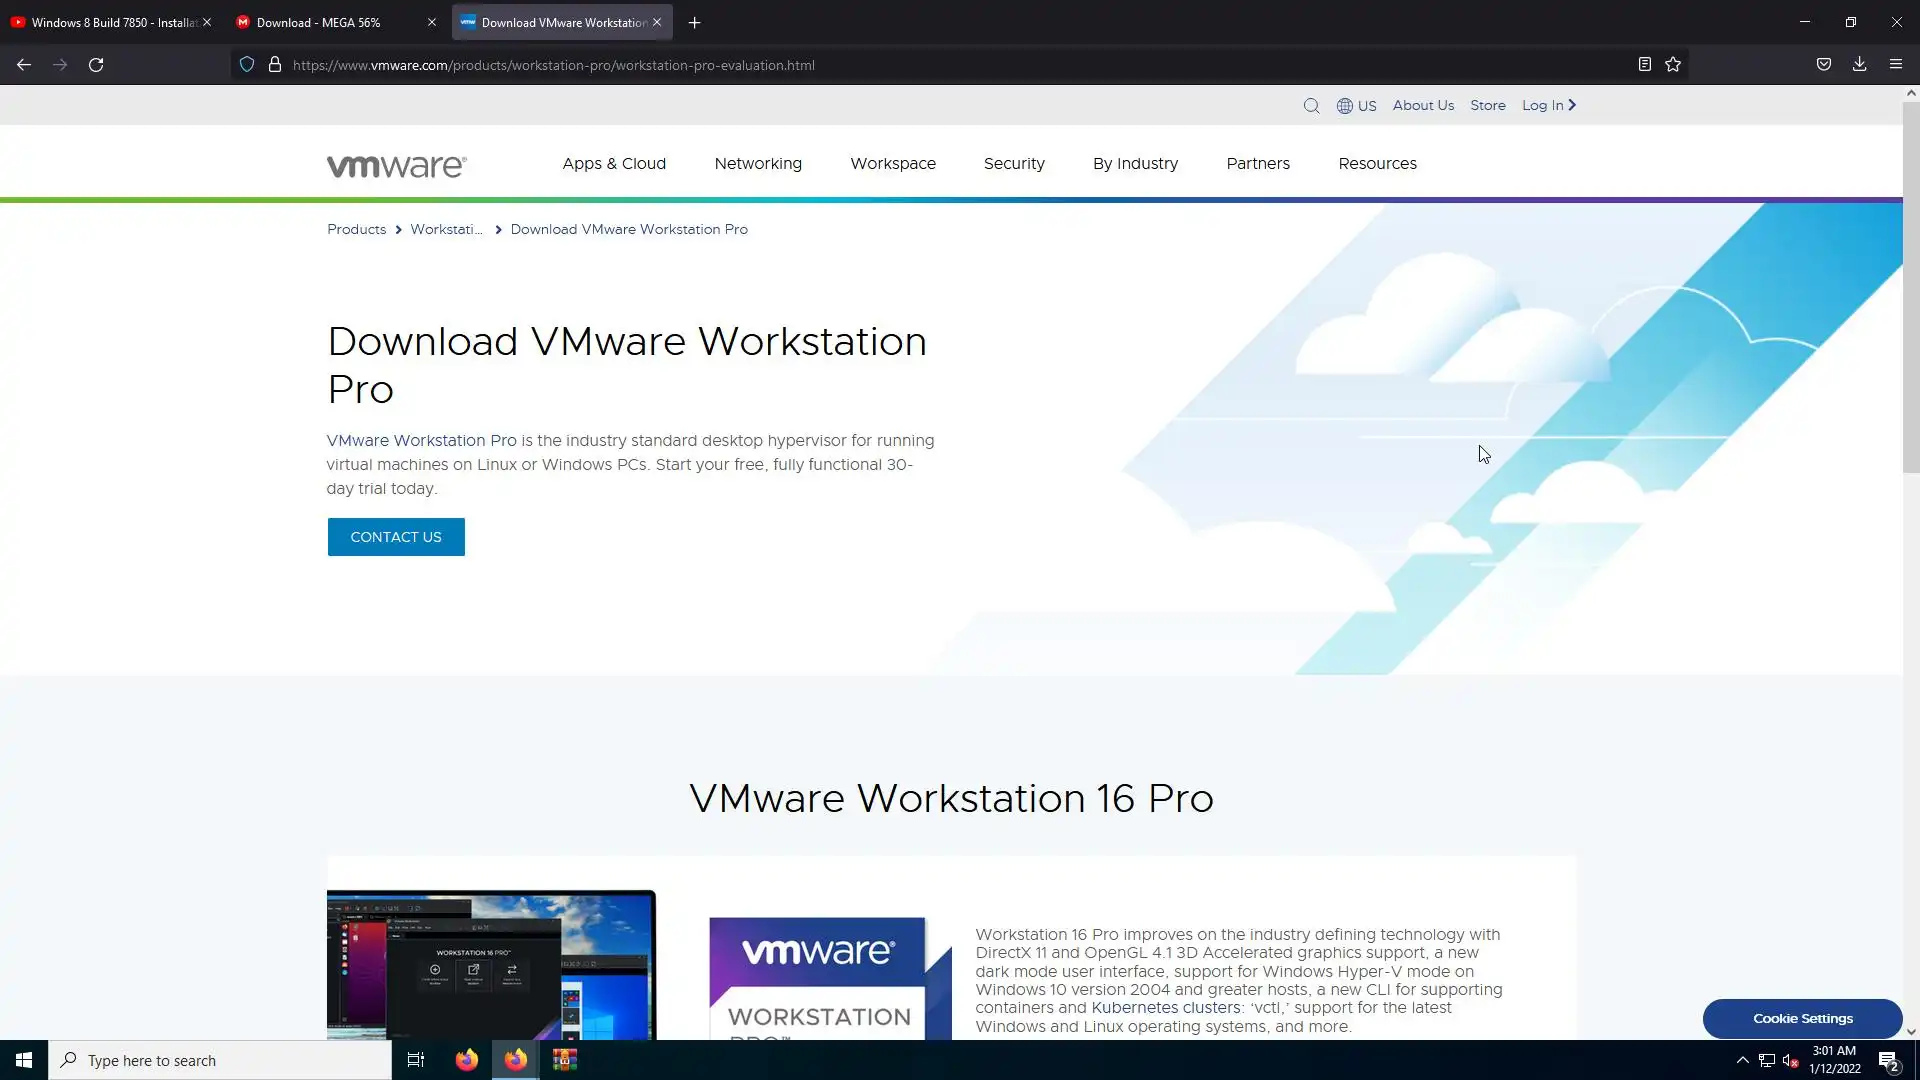
Task: Toggle Firefox reader view icon
Action: pyautogui.click(x=1644, y=65)
